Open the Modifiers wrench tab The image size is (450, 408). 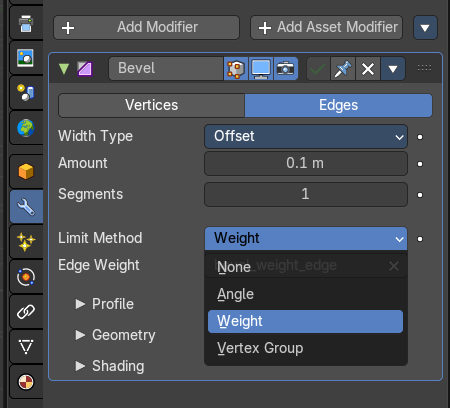(26, 207)
